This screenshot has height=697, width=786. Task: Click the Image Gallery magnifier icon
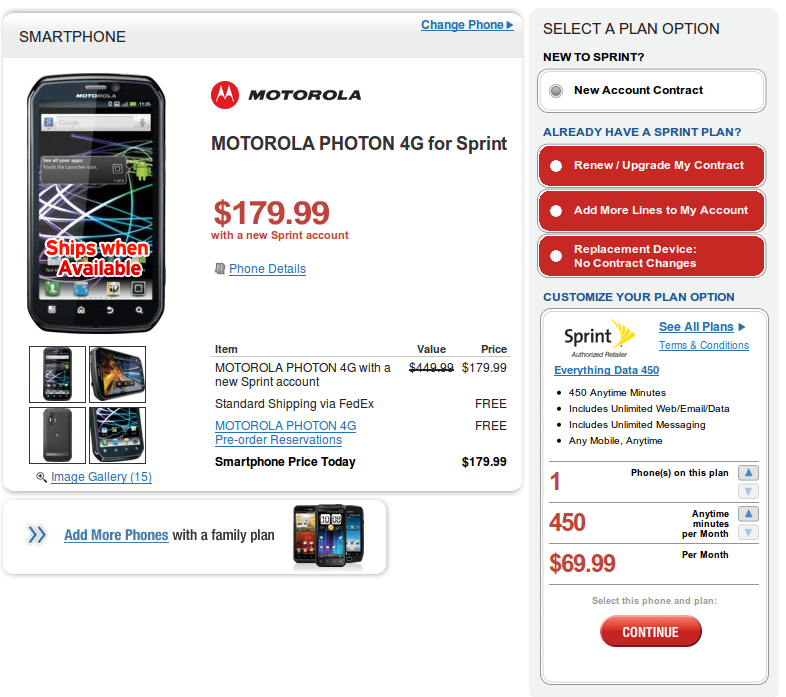pos(41,478)
